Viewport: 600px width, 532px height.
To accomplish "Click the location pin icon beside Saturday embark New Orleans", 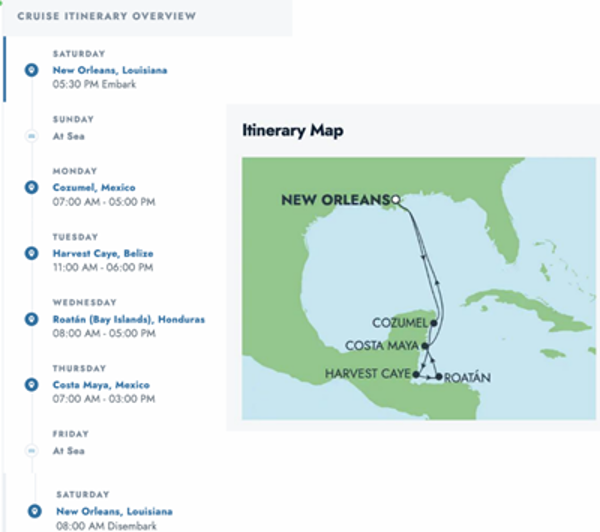I will point(32,70).
